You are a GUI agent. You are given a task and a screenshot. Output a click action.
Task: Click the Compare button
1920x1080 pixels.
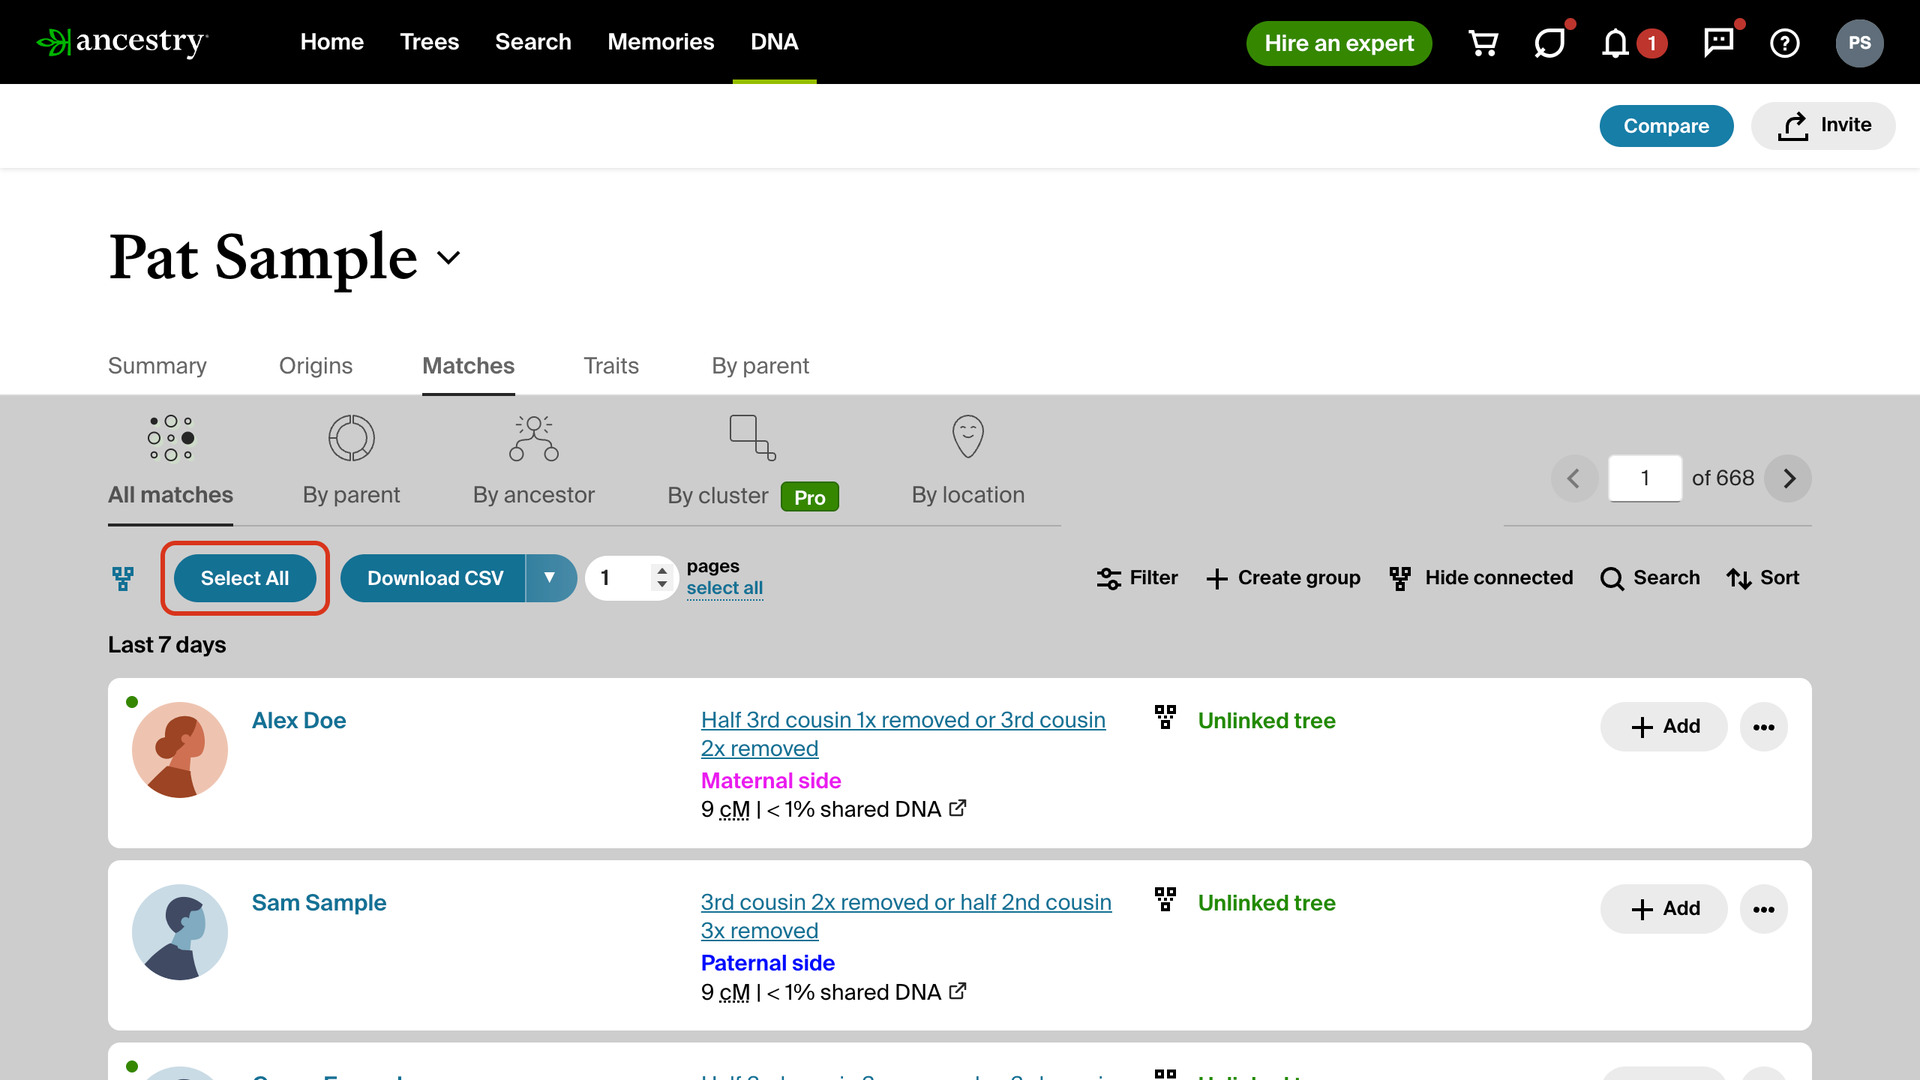[x=1666, y=126]
